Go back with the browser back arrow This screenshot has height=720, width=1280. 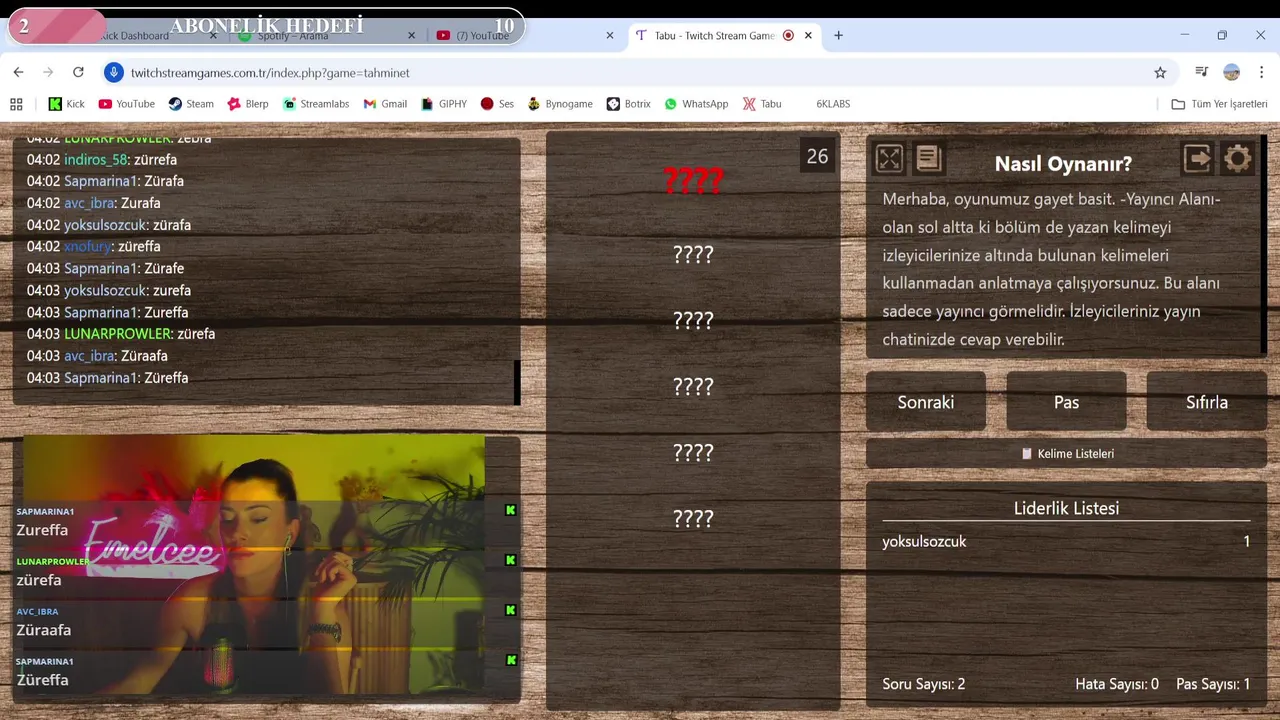pyautogui.click(x=18, y=72)
